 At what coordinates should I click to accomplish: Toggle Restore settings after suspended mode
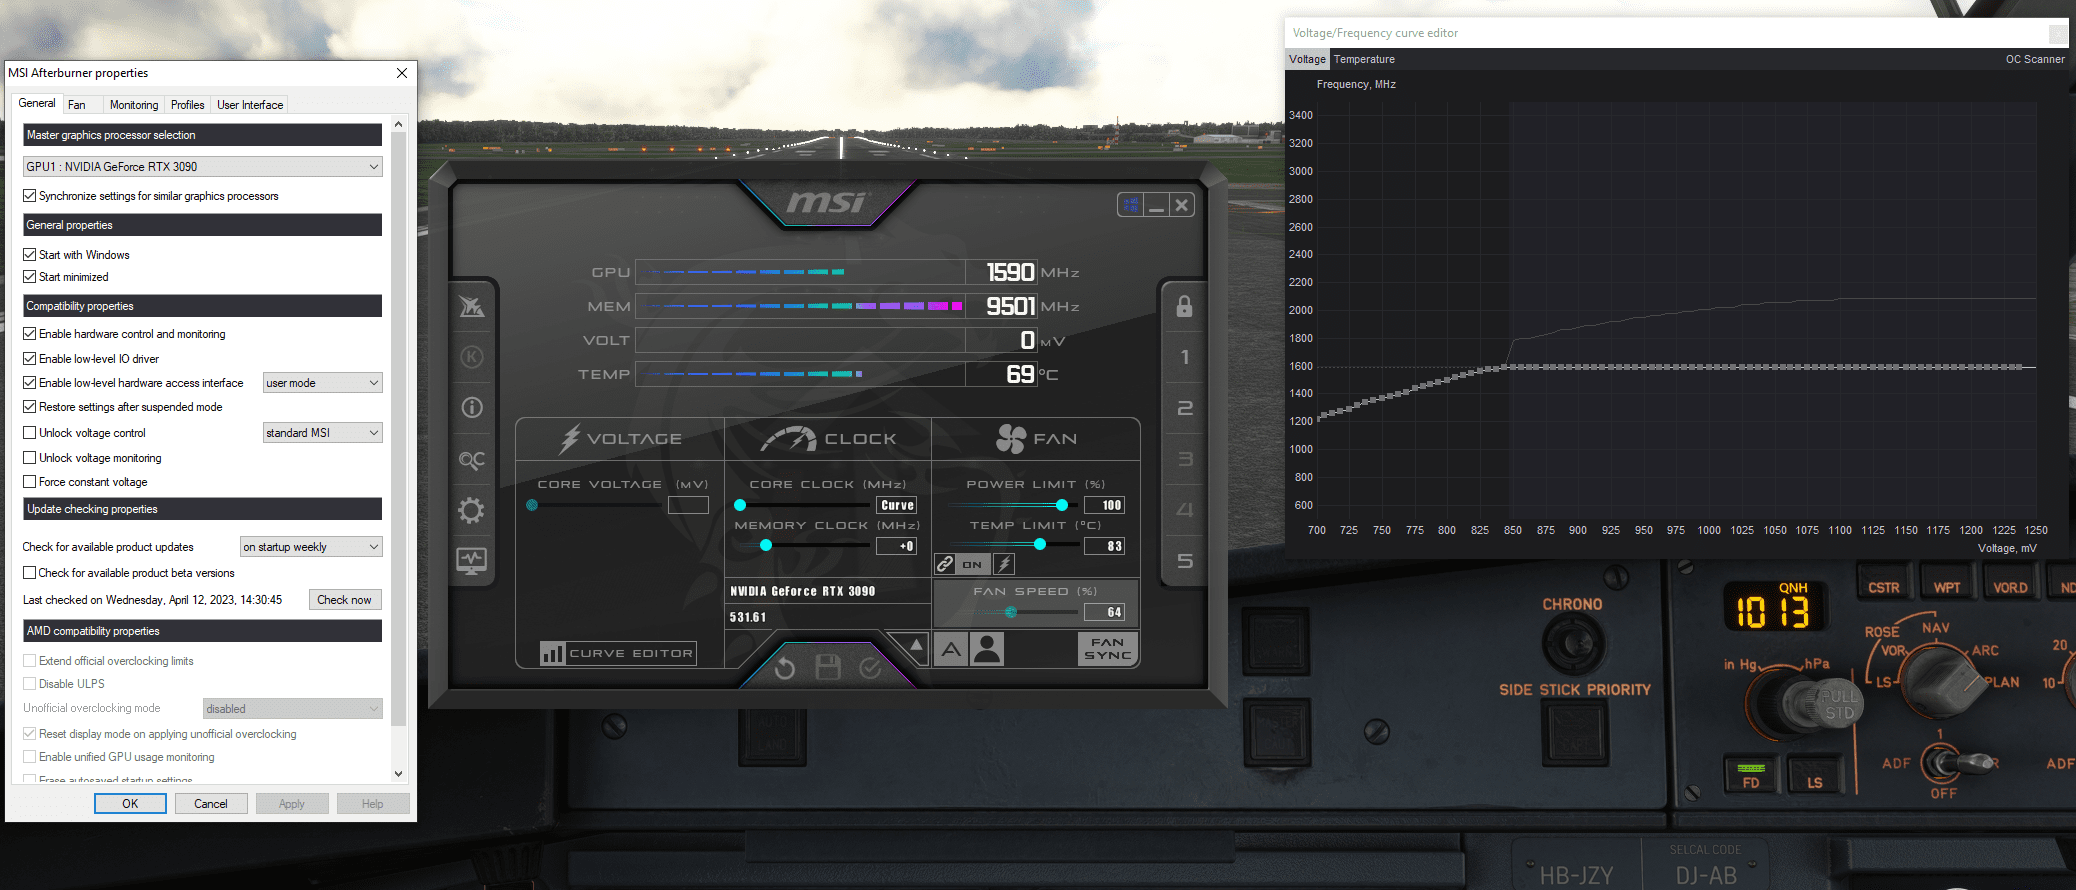point(30,407)
